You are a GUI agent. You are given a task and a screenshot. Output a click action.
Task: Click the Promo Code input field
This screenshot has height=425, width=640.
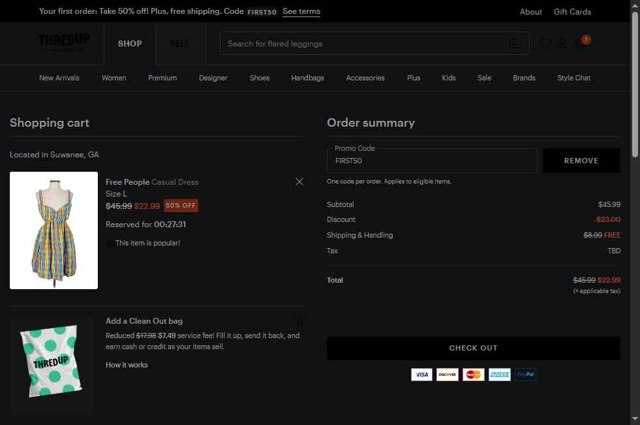point(432,160)
